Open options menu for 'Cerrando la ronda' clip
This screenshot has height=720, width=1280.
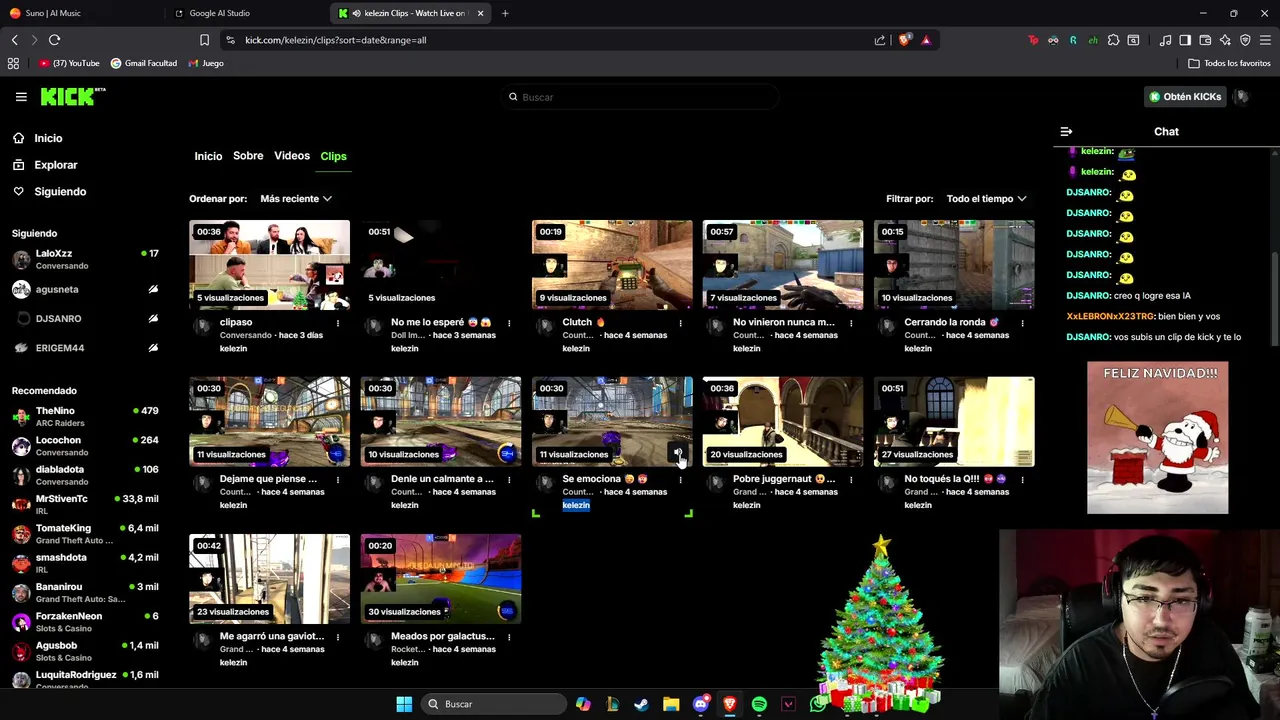point(1022,323)
